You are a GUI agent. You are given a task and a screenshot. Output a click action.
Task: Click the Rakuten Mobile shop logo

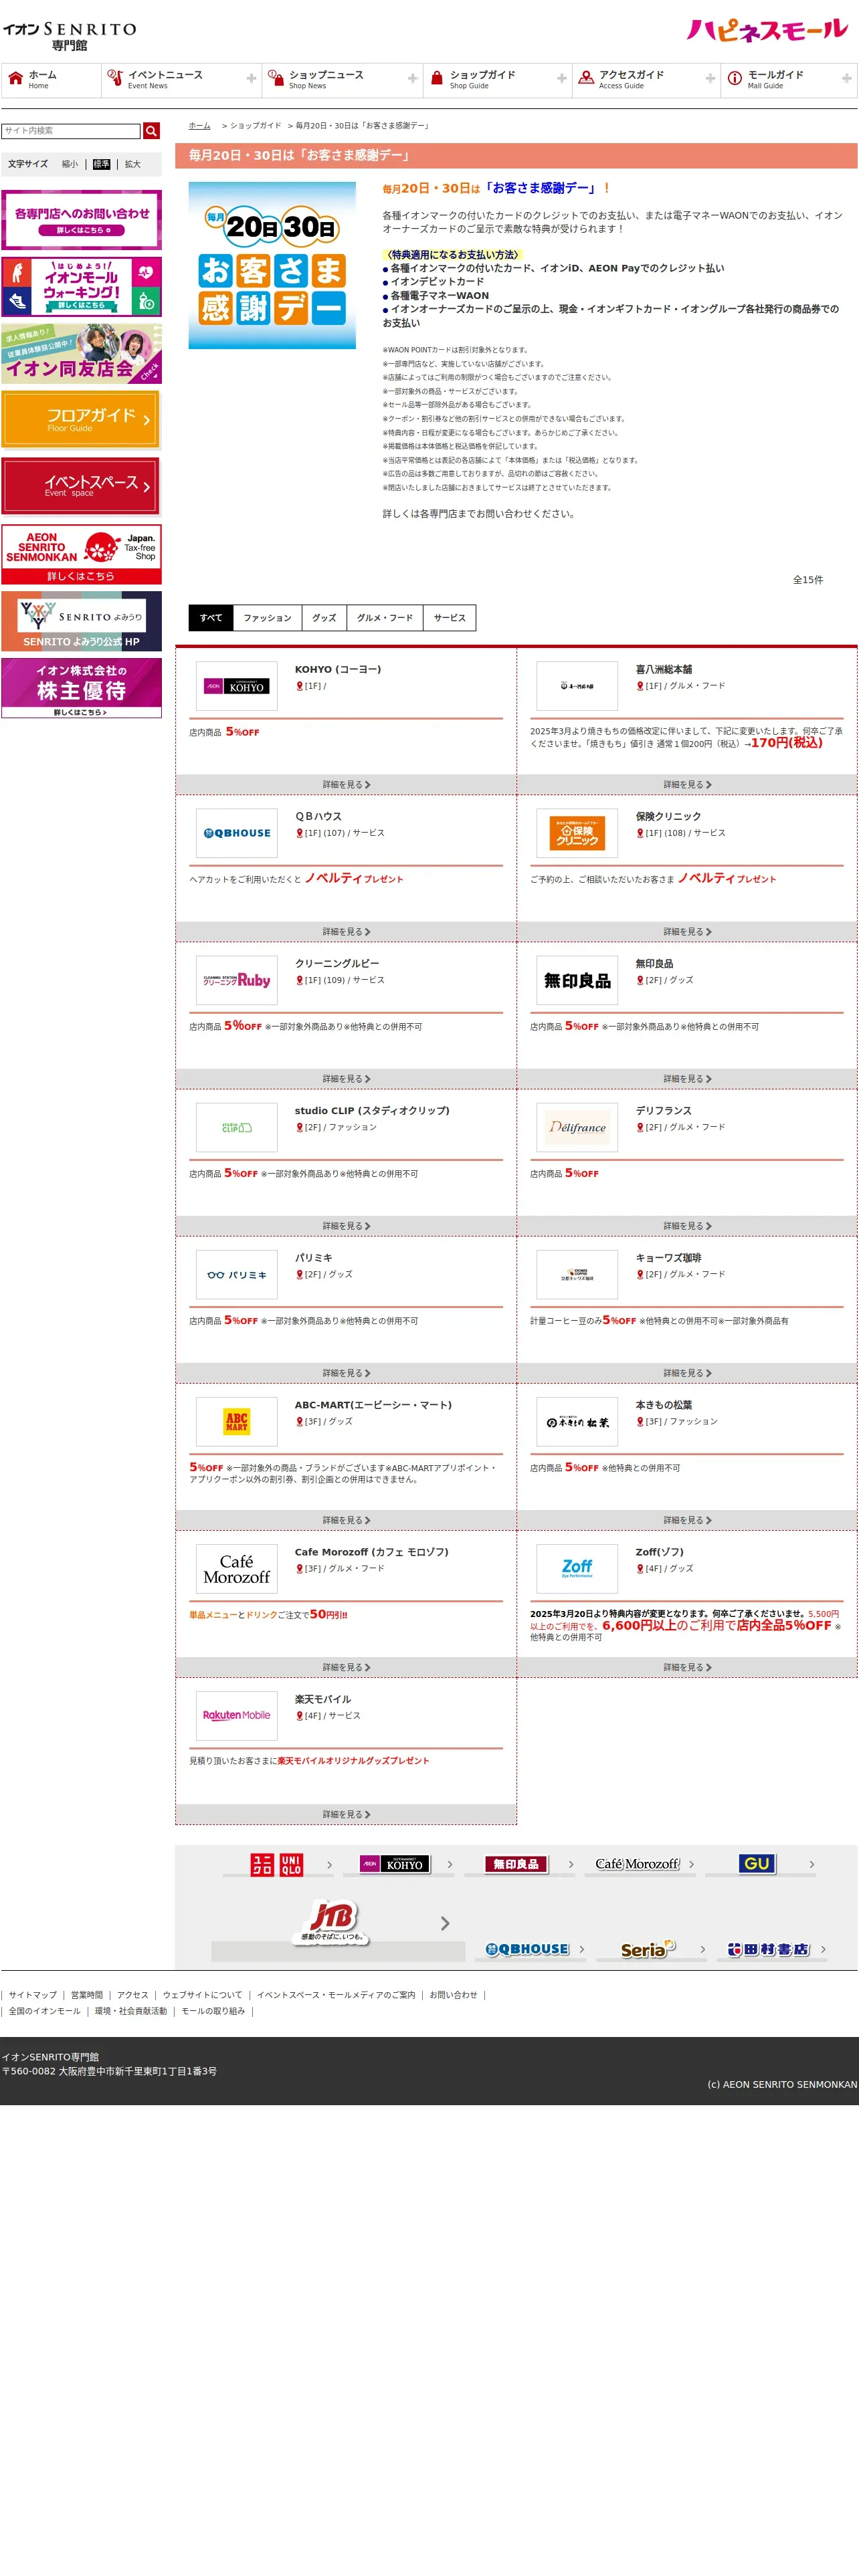237,1715
